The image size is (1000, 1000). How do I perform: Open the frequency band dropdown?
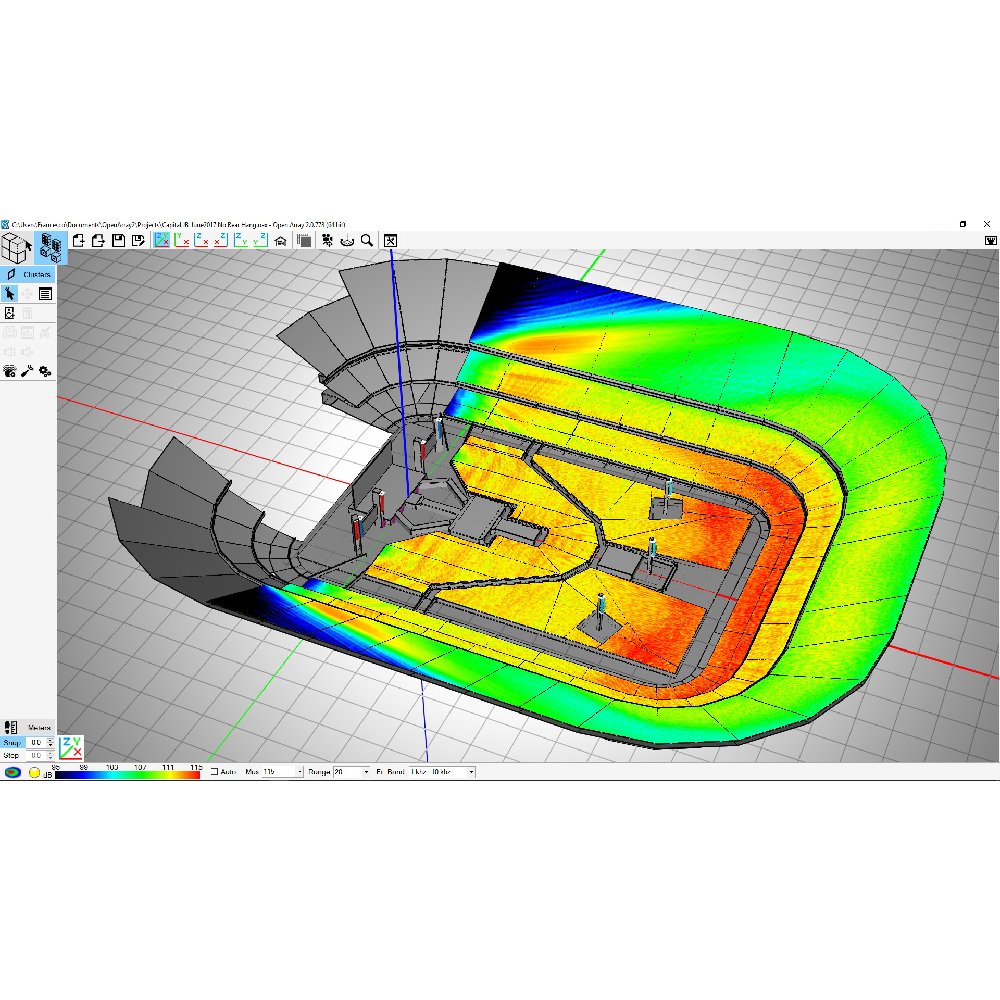click(x=471, y=772)
